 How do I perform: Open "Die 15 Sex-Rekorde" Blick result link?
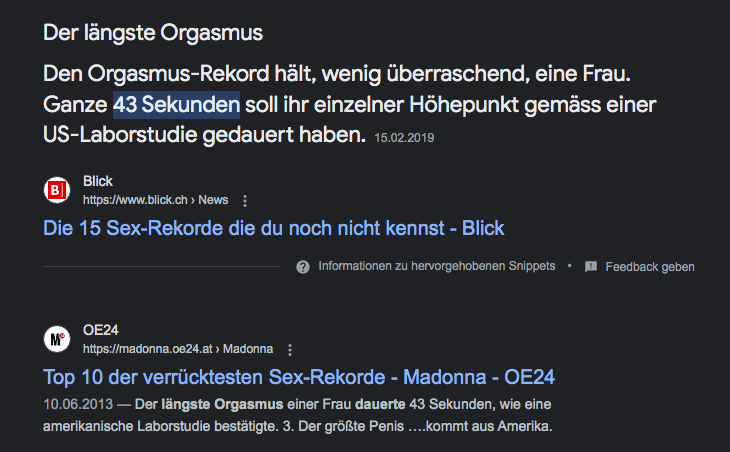point(273,228)
